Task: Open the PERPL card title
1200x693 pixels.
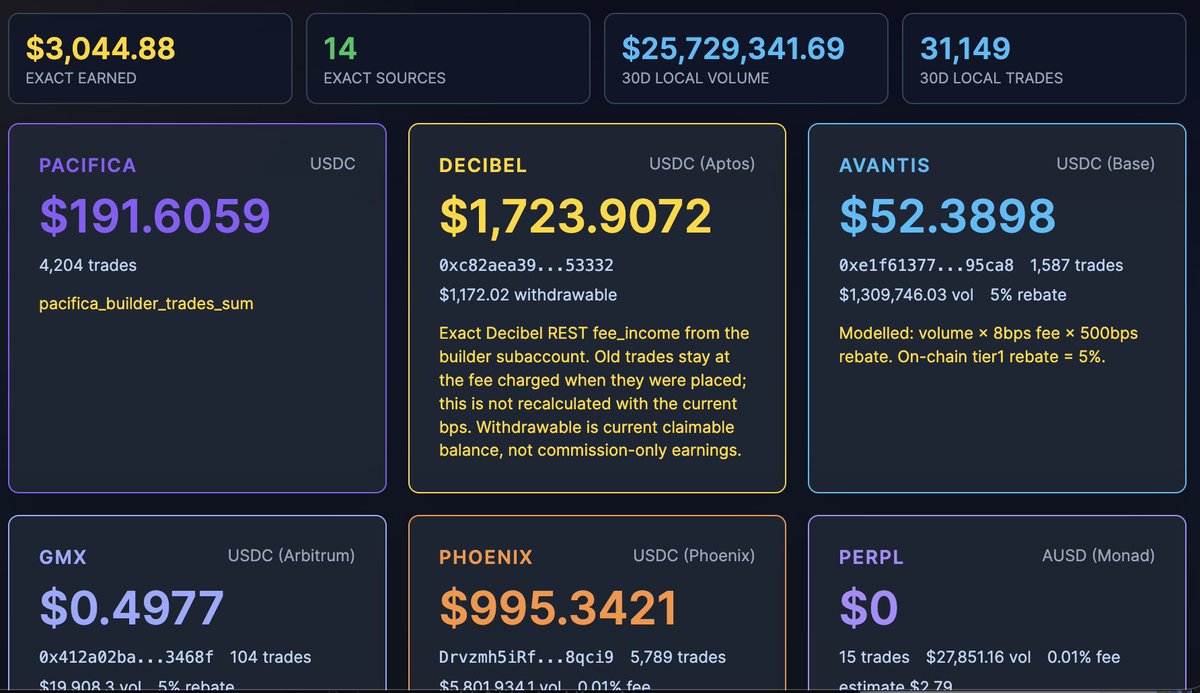Action: tap(871, 557)
